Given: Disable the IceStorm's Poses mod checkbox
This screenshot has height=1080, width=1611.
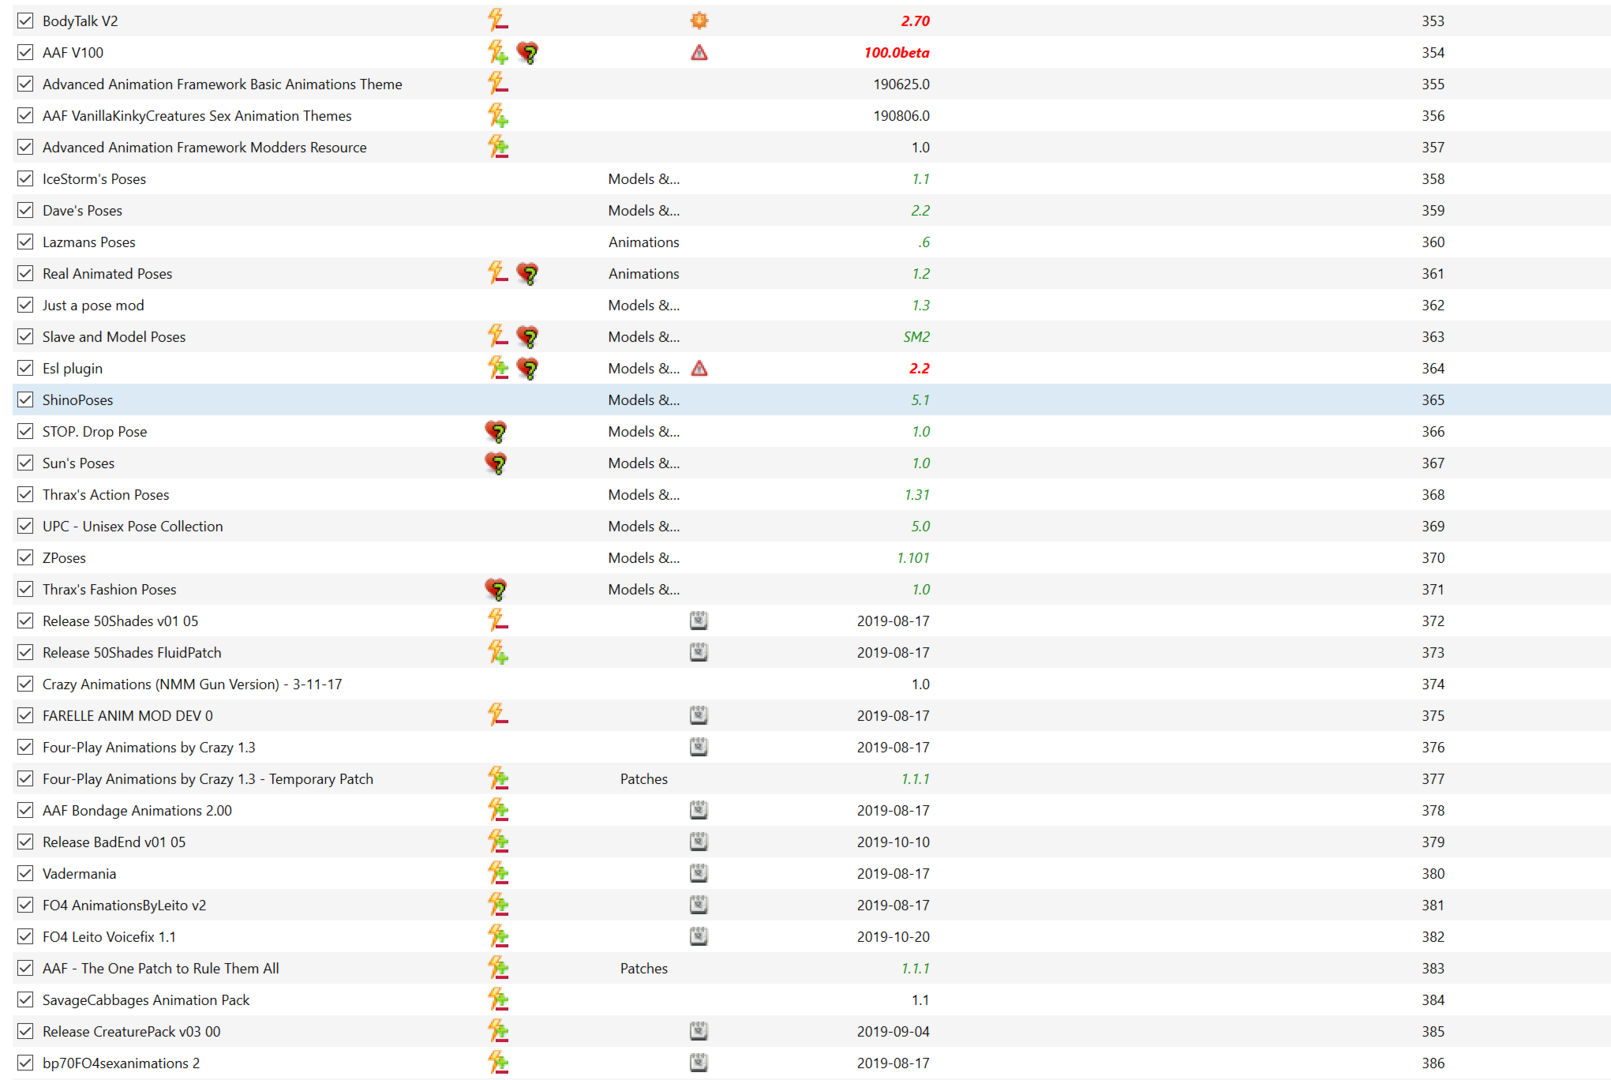Looking at the screenshot, I should 25,178.
